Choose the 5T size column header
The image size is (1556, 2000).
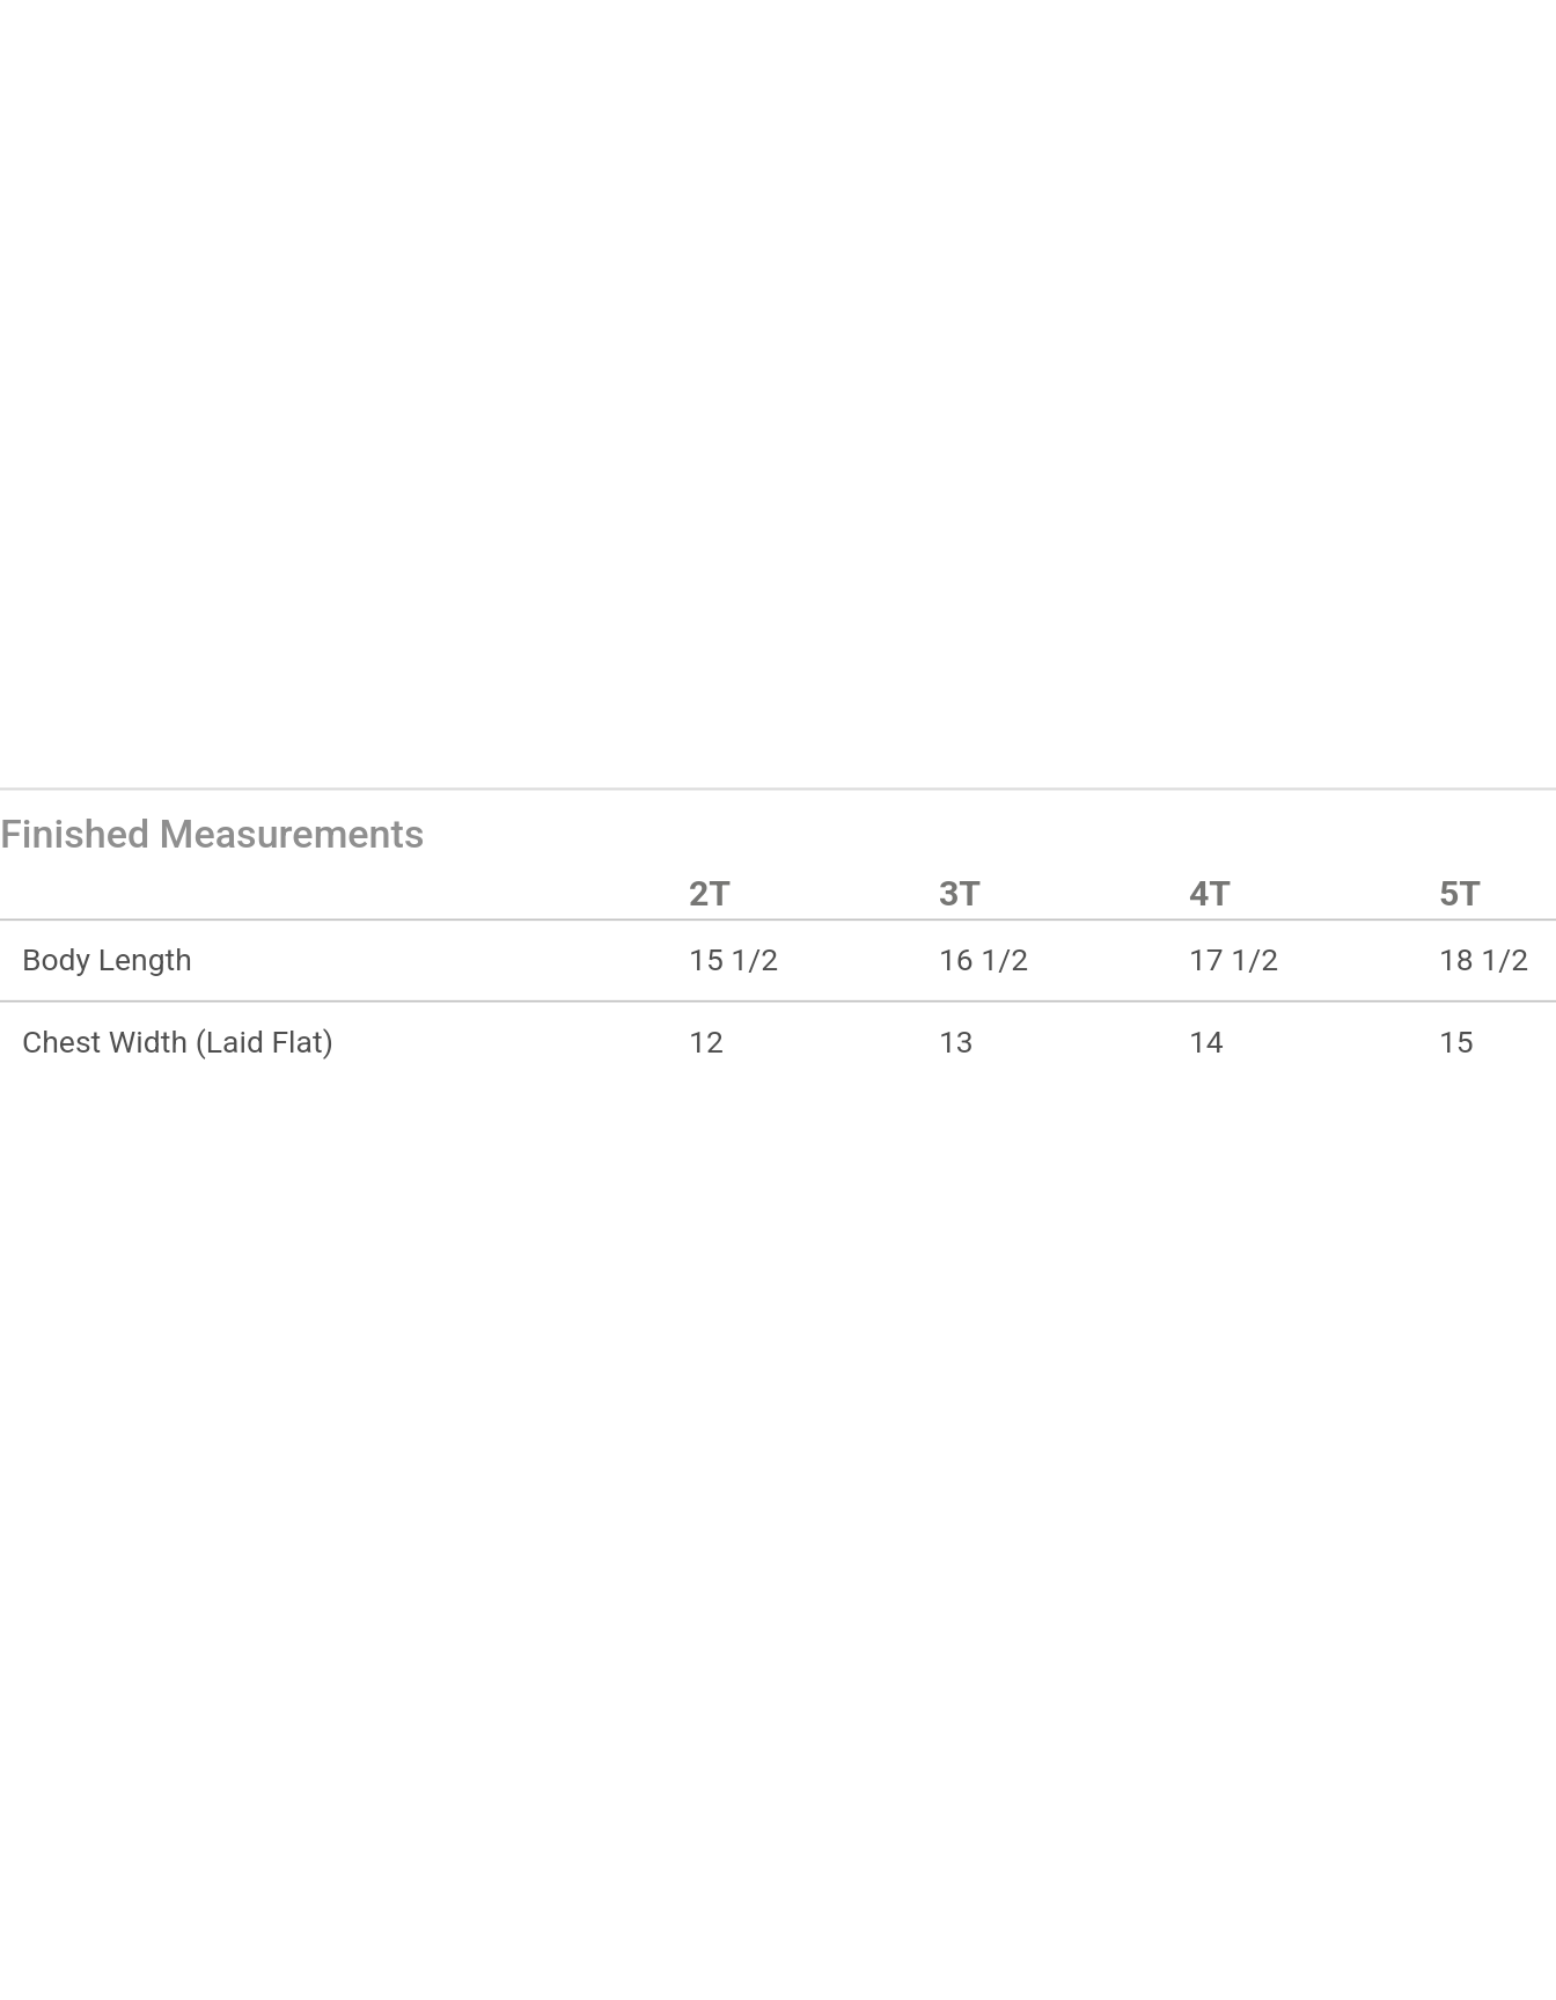pos(1459,893)
